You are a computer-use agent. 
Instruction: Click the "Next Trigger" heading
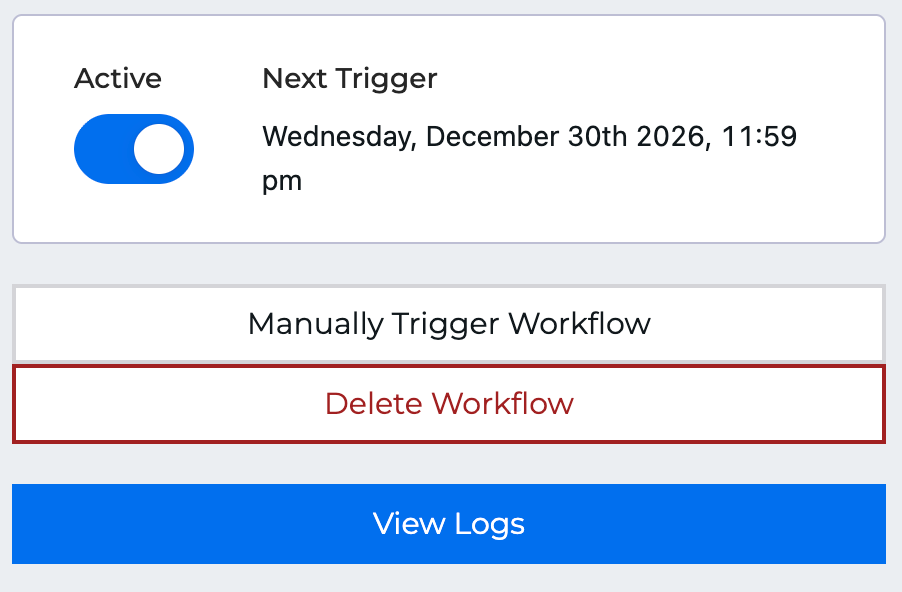350,79
